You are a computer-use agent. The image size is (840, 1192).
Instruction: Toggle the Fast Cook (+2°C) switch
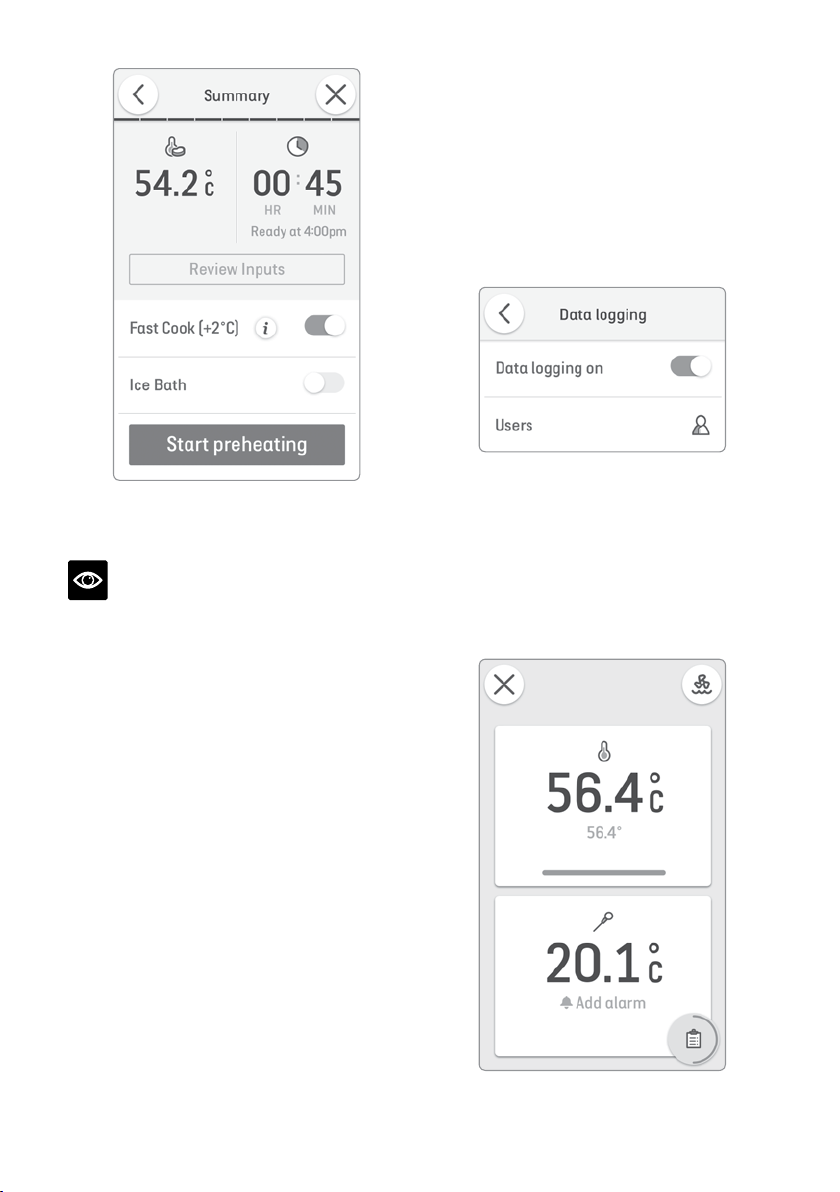(x=325, y=326)
